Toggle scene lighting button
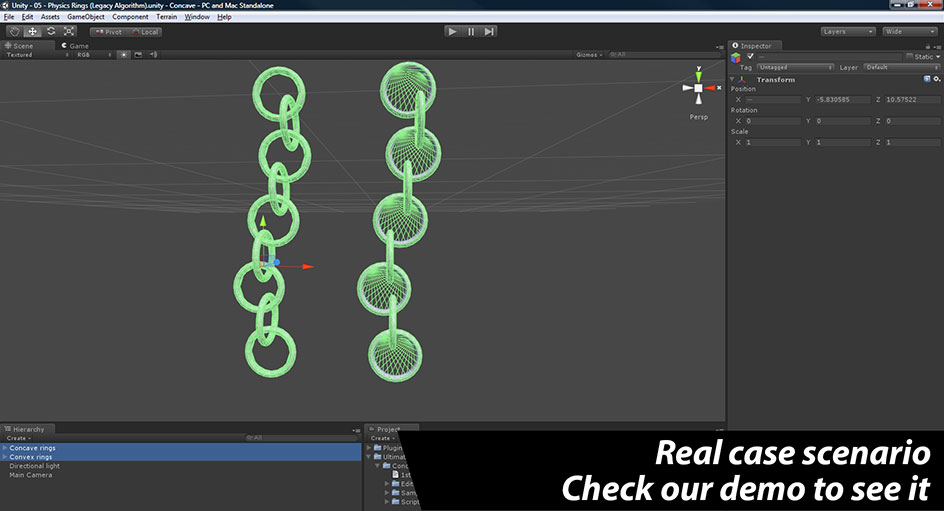944x511 pixels. [x=123, y=55]
